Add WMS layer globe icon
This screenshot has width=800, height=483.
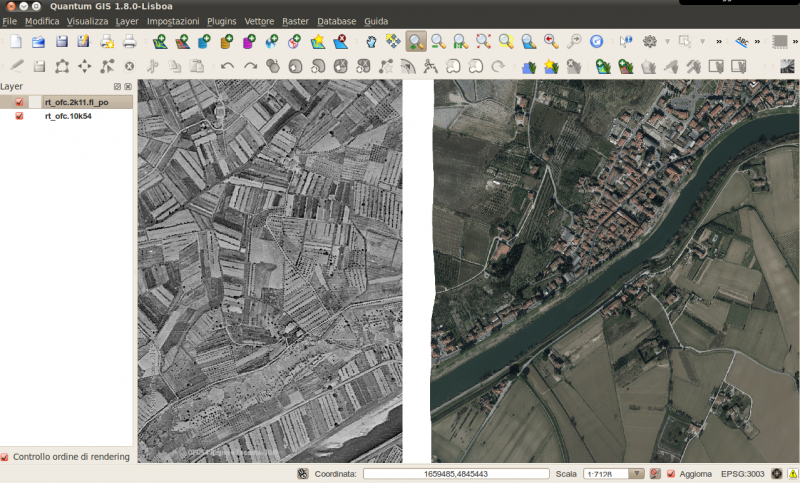coord(272,41)
